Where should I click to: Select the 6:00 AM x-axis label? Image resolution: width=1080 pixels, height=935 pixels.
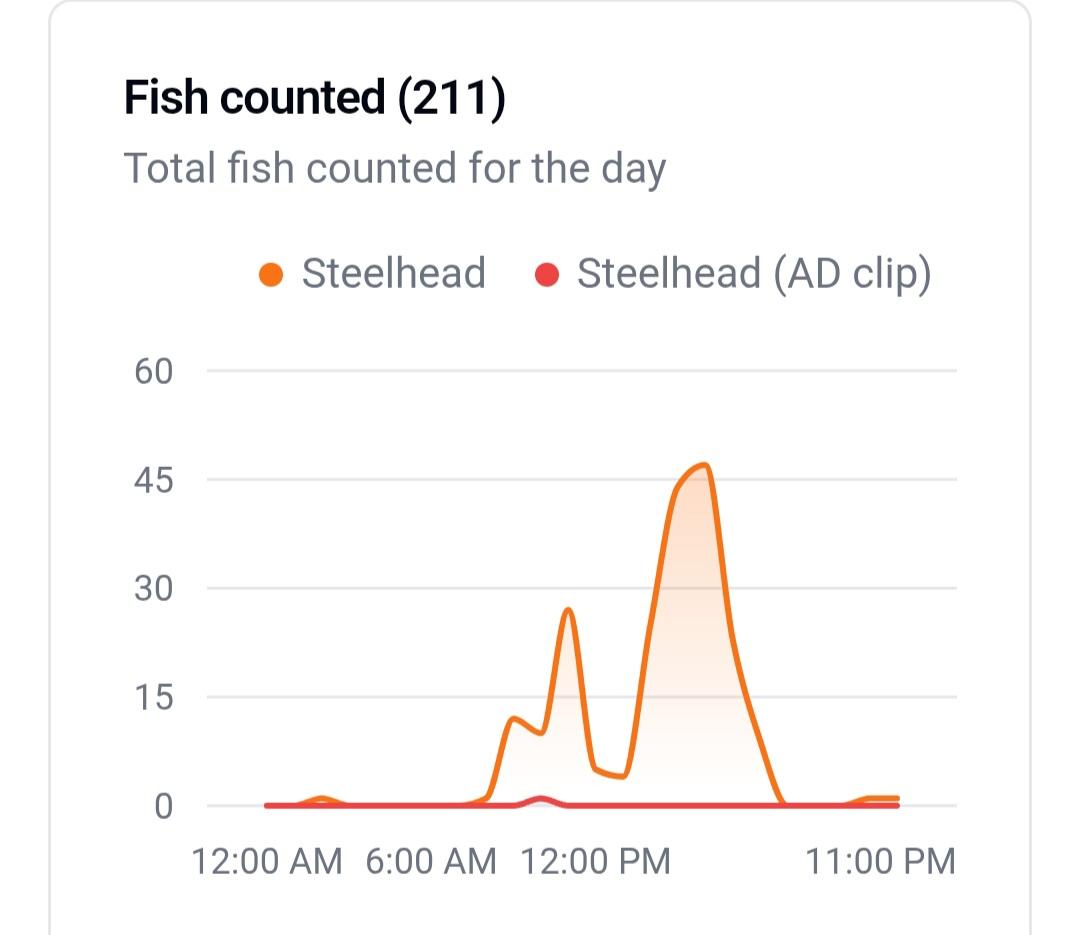(x=431, y=861)
